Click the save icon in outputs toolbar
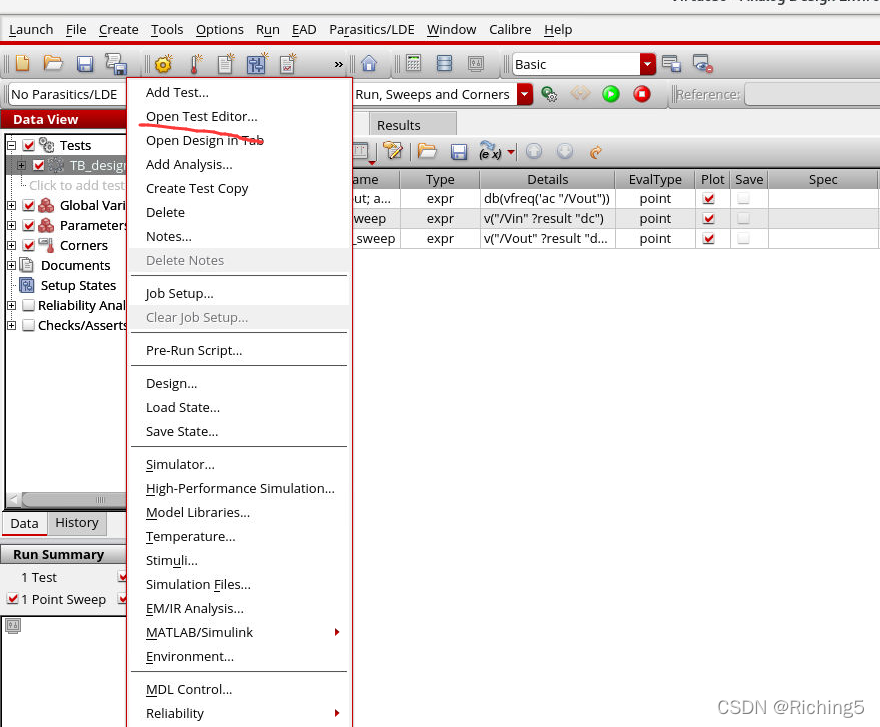880x727 pixels. 459,152
